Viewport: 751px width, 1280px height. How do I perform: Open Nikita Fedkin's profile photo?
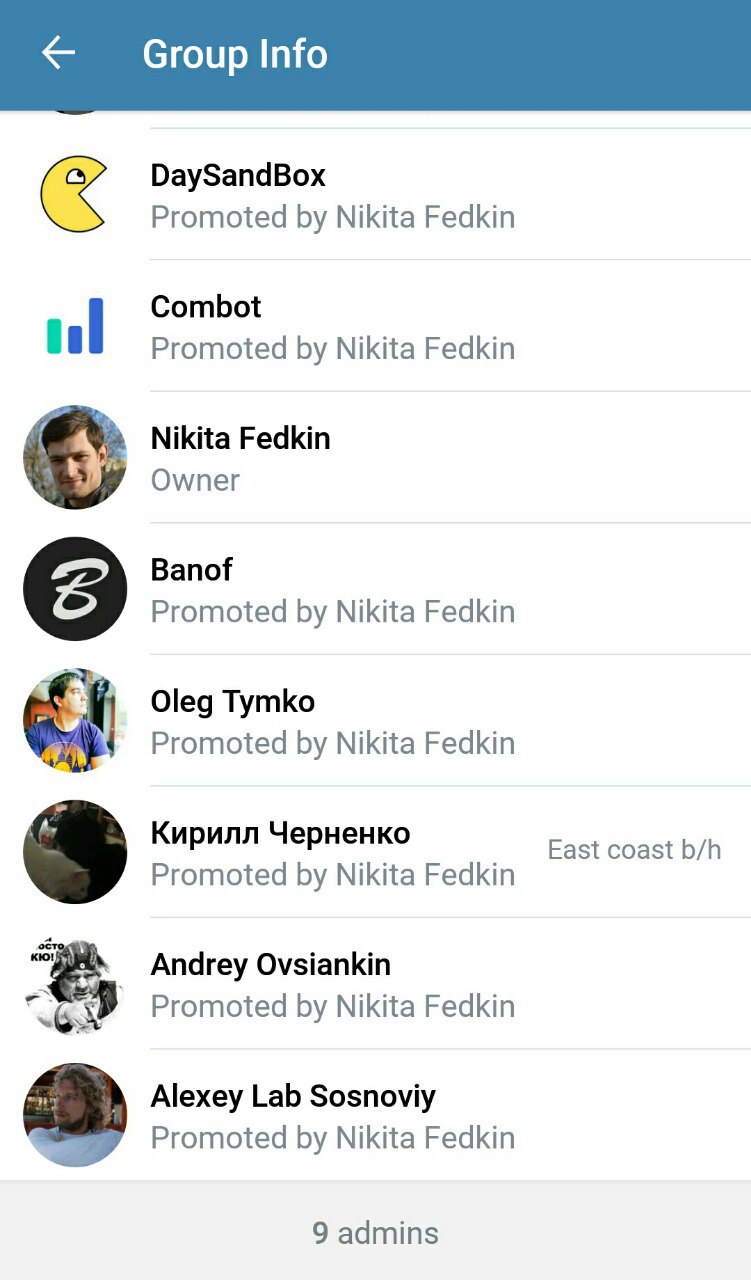[75, 457]
